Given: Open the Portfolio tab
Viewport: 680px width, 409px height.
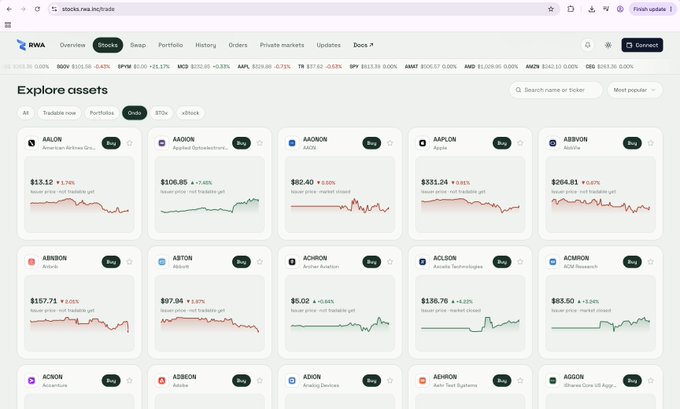Looking at the screenshot, I should coord(170,45).
